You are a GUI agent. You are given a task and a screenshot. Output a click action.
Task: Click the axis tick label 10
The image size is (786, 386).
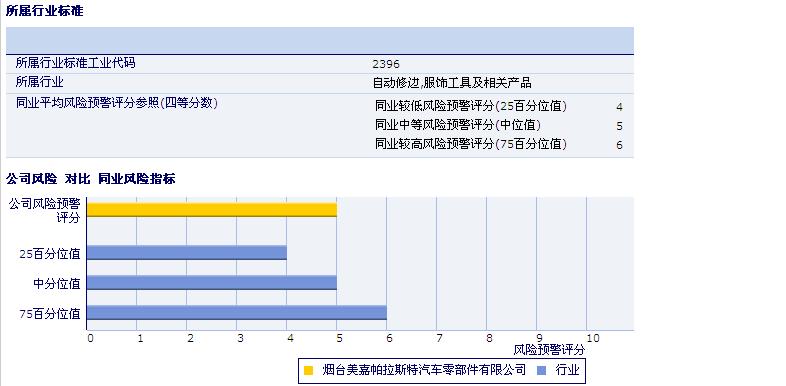(x=593, y=338)
